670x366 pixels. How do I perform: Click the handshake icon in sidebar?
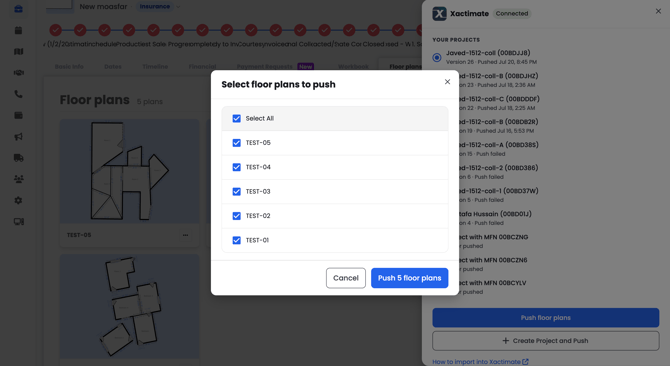(x=18, y=73)
